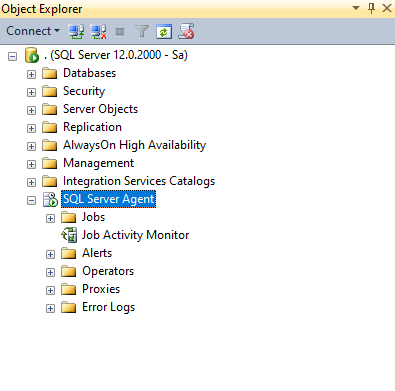Open the Connect dropdown
The height and width of the screenshot is (391, 395).
pos(33,31)
